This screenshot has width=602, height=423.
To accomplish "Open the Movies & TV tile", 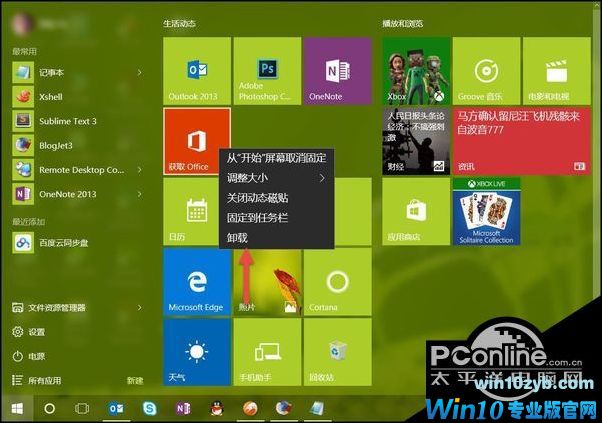I will [557, 71].
